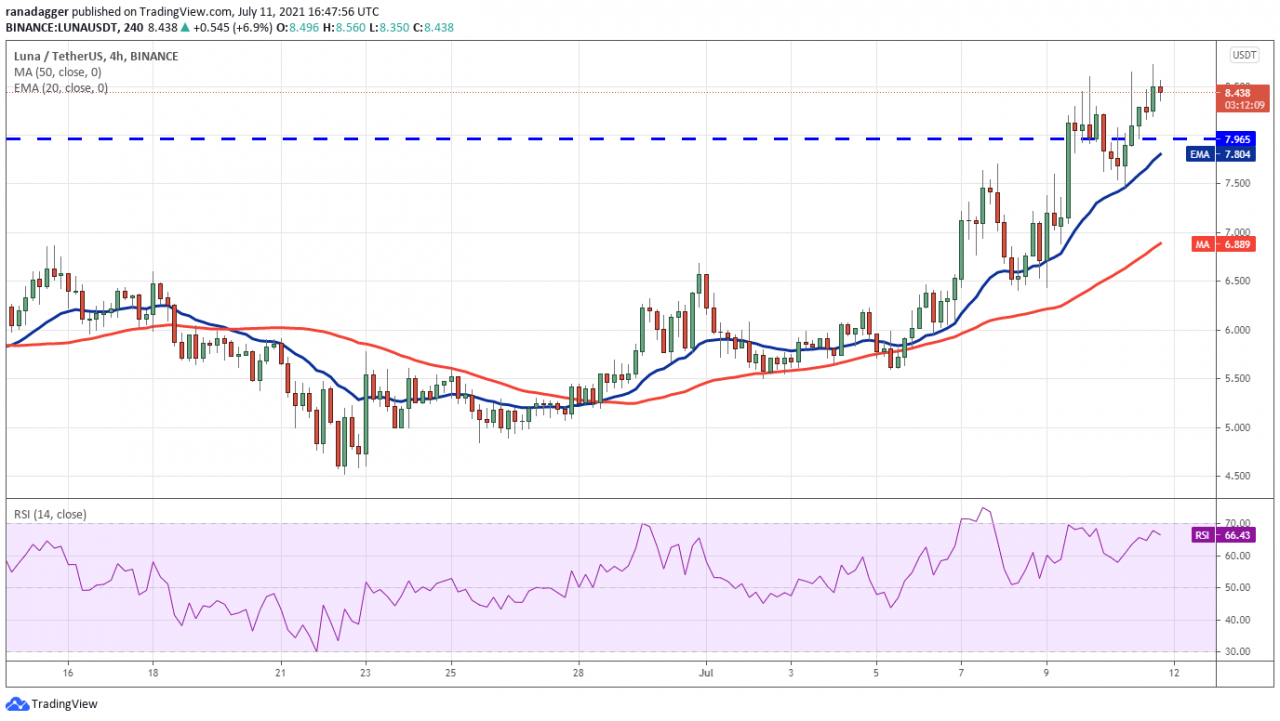Viewport: 1280px width, 721px height.
Task: Select the blue 7.965 price level label
Action: 1239,139
